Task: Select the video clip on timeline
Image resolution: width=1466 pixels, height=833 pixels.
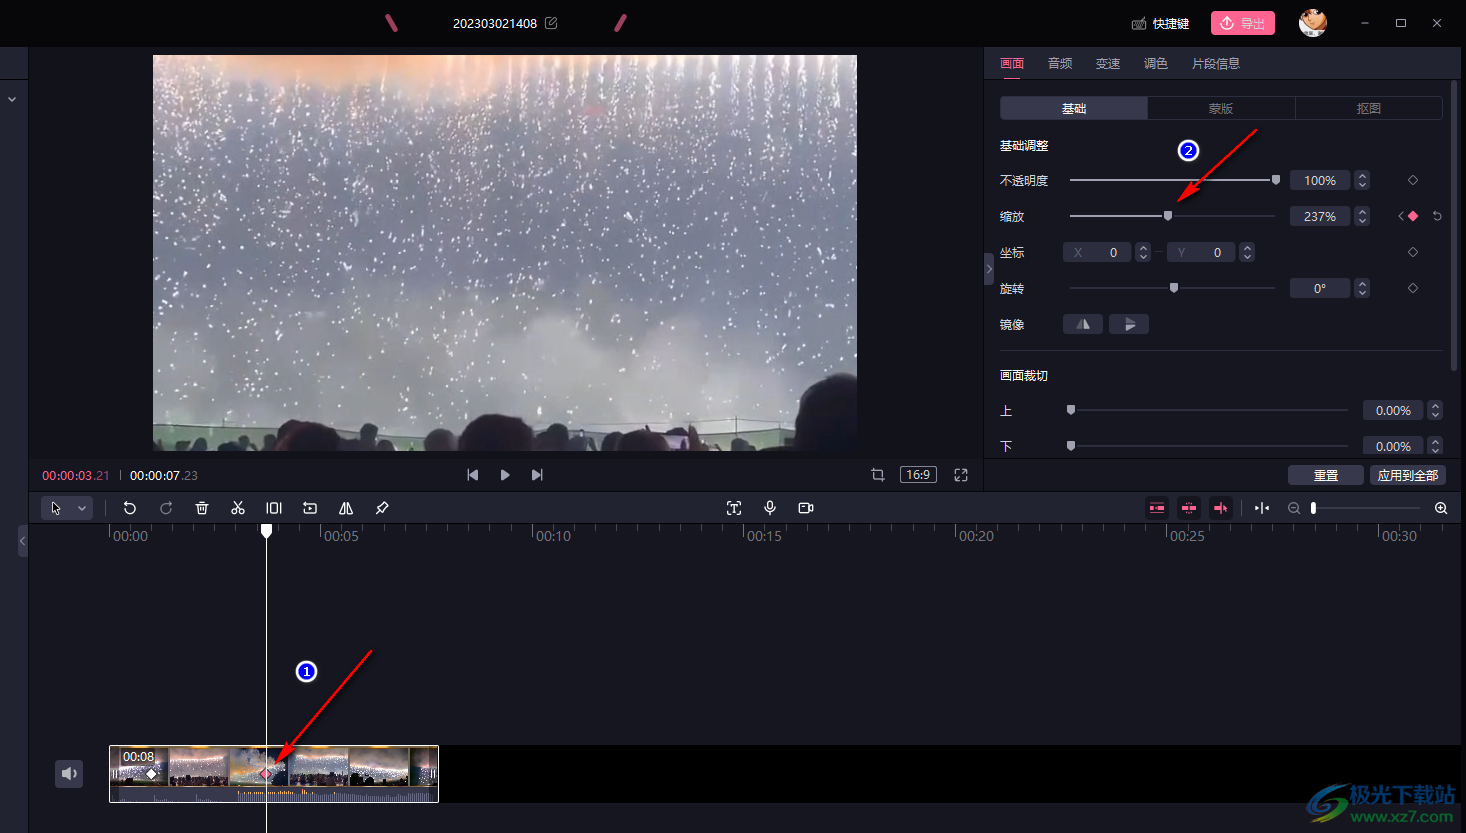Action: 274,773
